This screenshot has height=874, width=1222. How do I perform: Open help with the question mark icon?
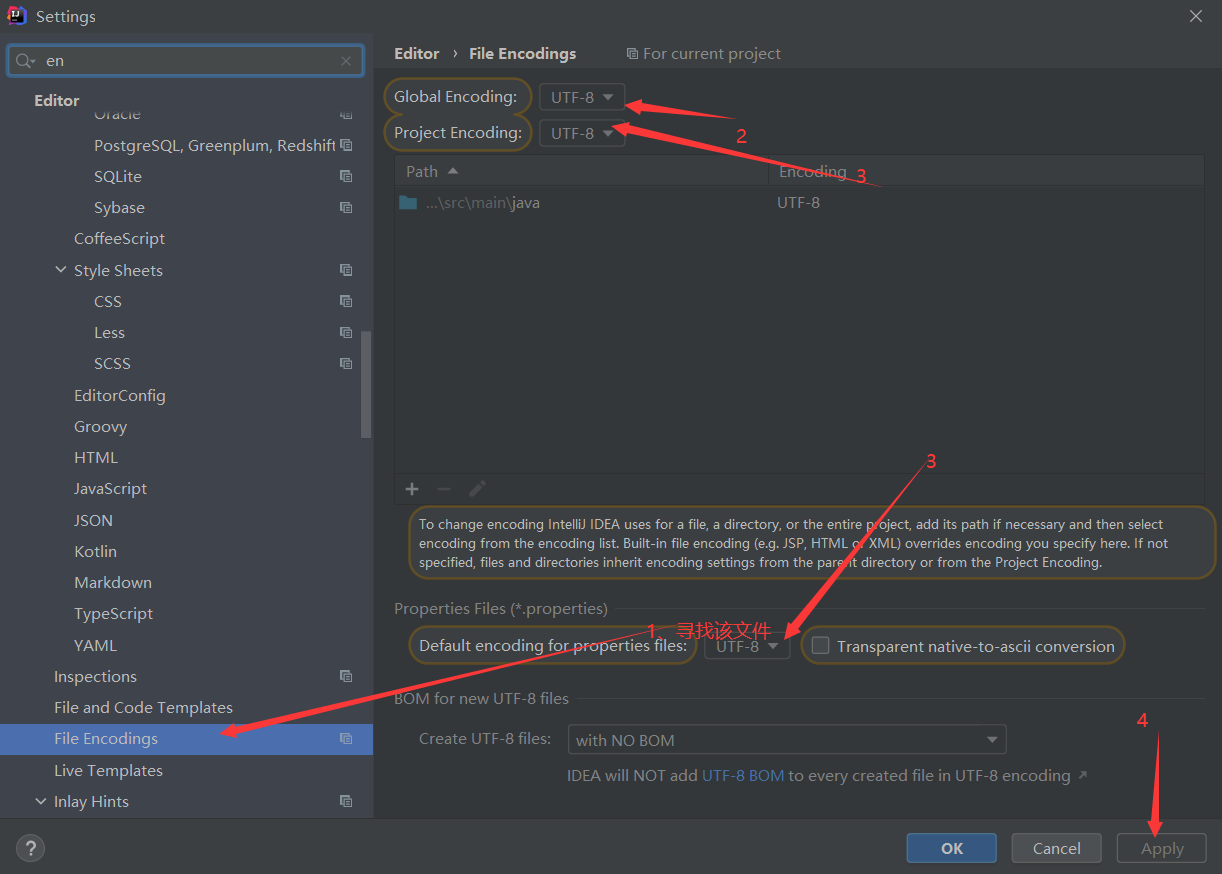coord(30,849)
